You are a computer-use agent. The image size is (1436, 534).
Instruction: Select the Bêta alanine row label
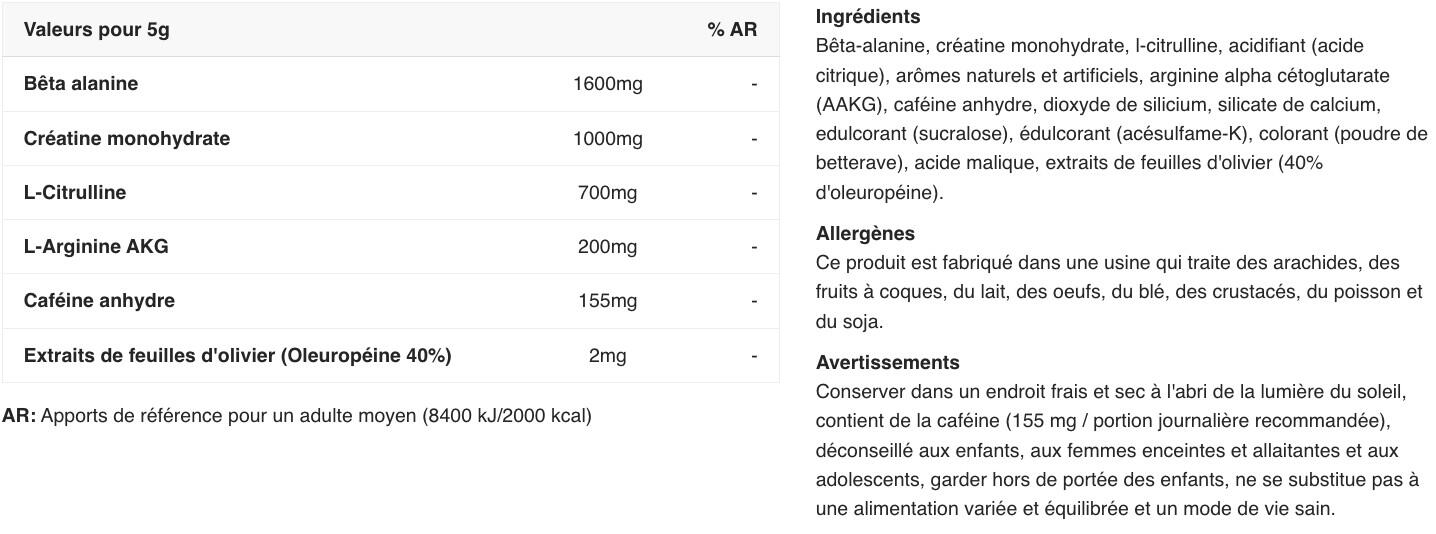point(81,84)
